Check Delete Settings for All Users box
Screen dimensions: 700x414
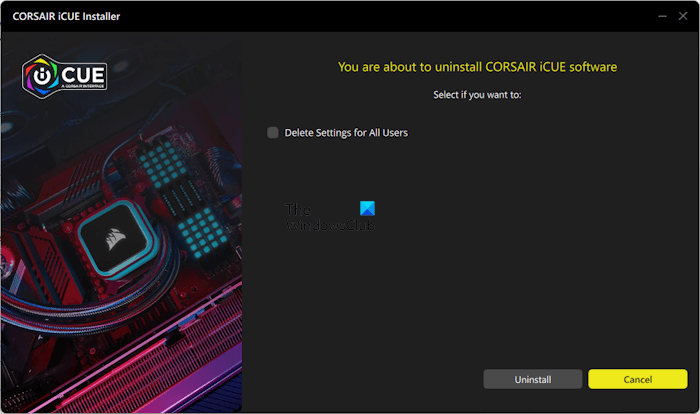click(x=273, y=133)
